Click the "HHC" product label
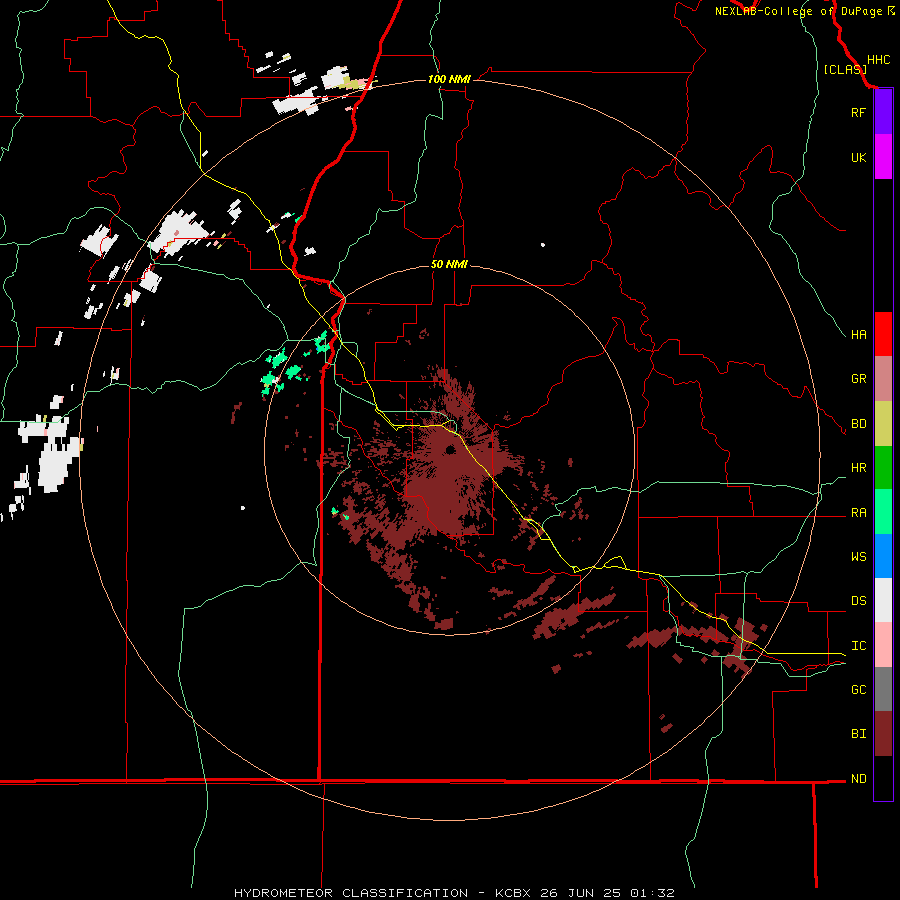Screen dimensions: 900x900 click(x=878, y=60)
